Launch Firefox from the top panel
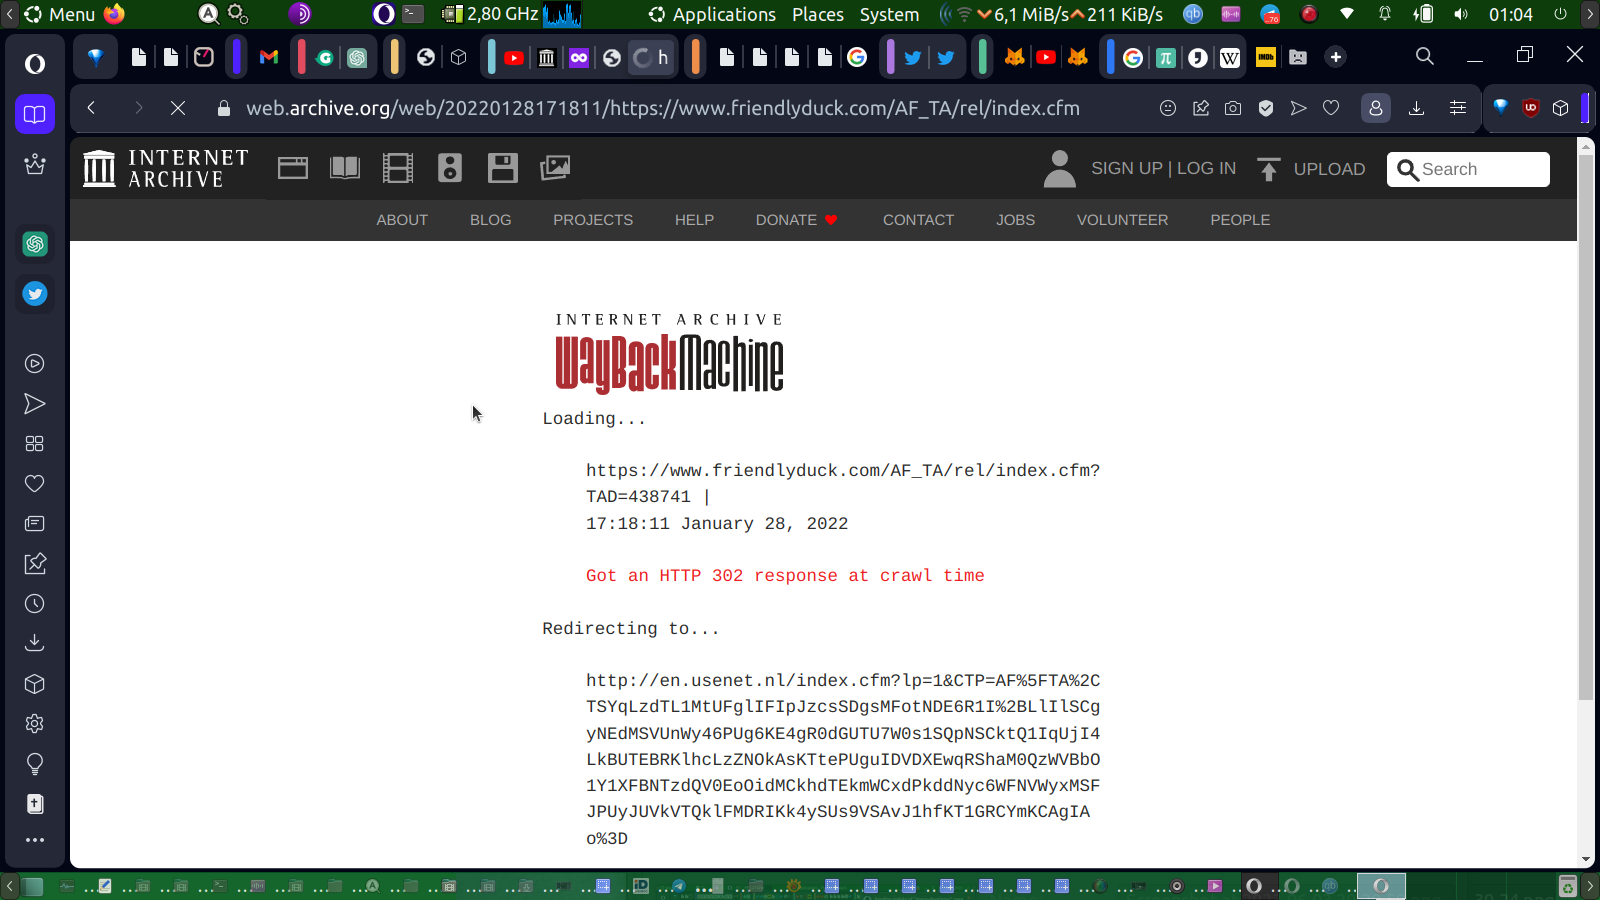The height and width of the screenshot is (900, 1600). click(114, 14)
